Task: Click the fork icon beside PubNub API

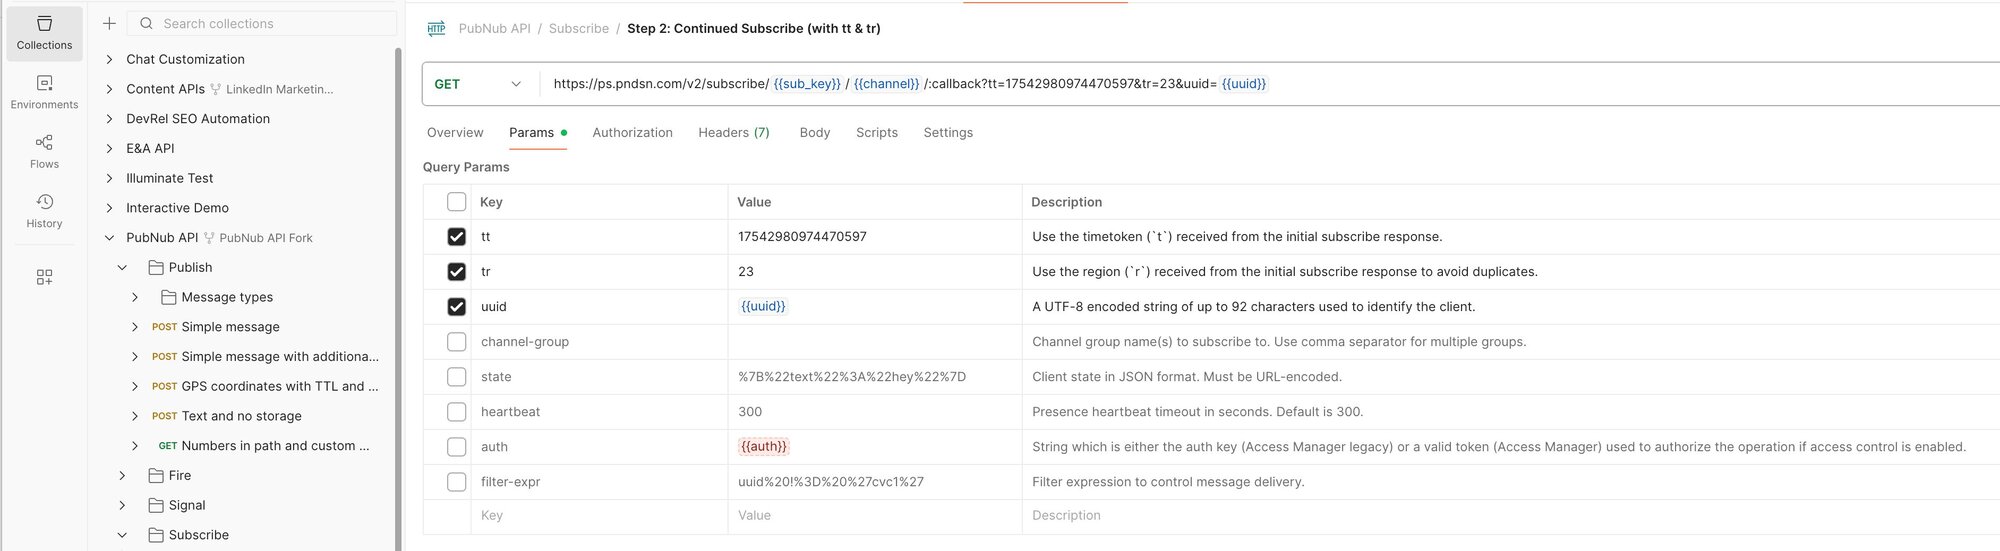Action: (209, 238)
